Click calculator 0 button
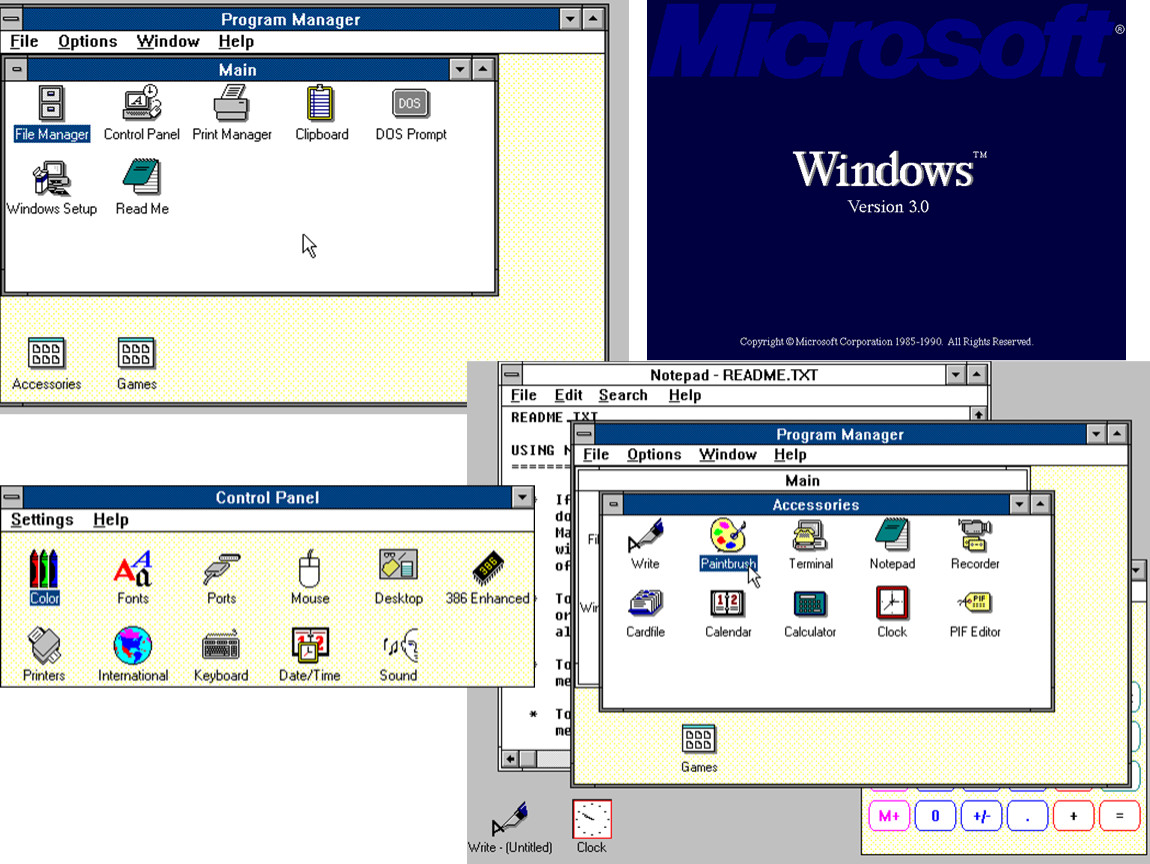Viewport: 1150px width, 864px height. click(935, 816)
